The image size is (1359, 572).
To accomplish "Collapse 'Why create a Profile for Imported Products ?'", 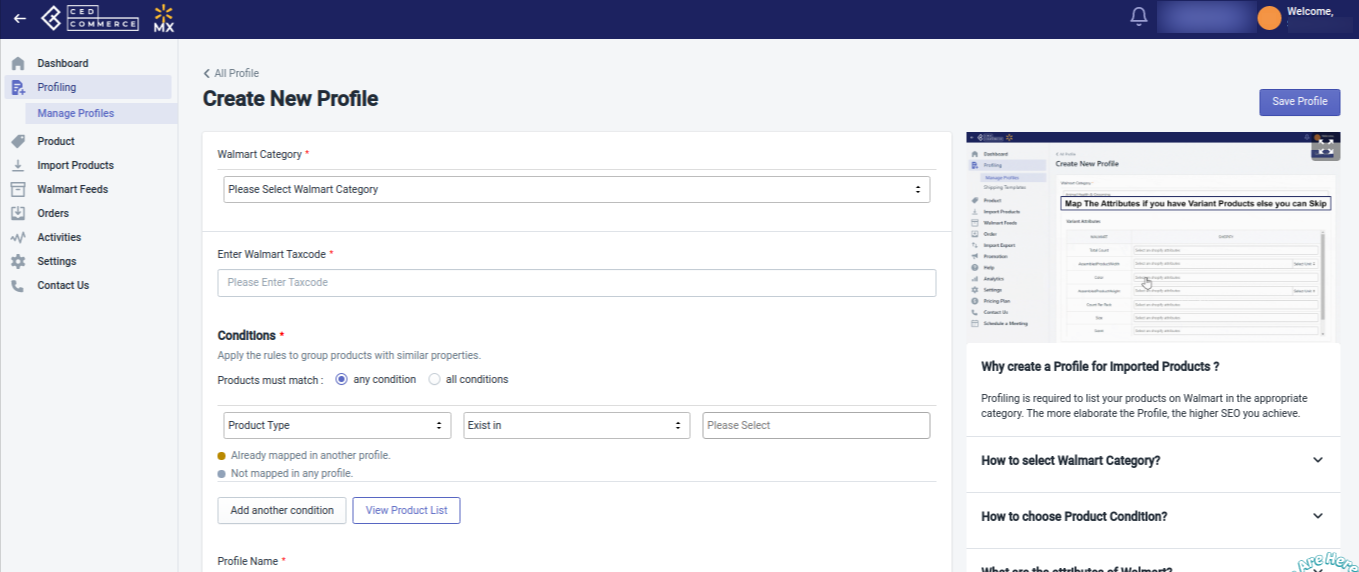I will [1100, 366].
